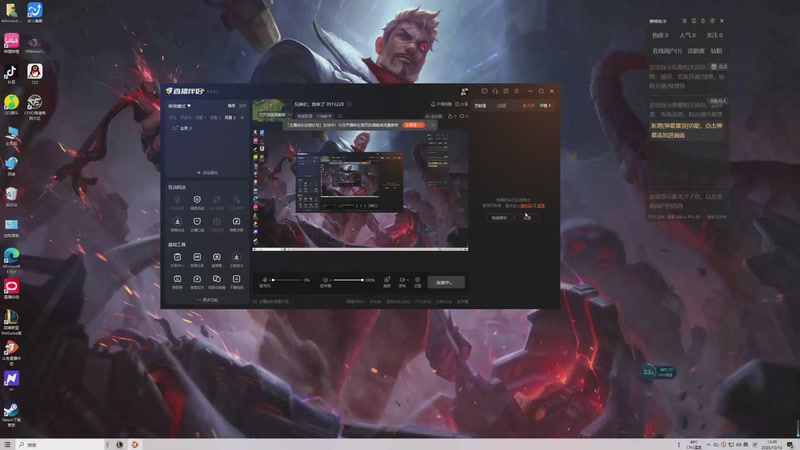800x450 pixels.
Task: Click 添加素材 to add a source
Action: click(x=207, y=172)
